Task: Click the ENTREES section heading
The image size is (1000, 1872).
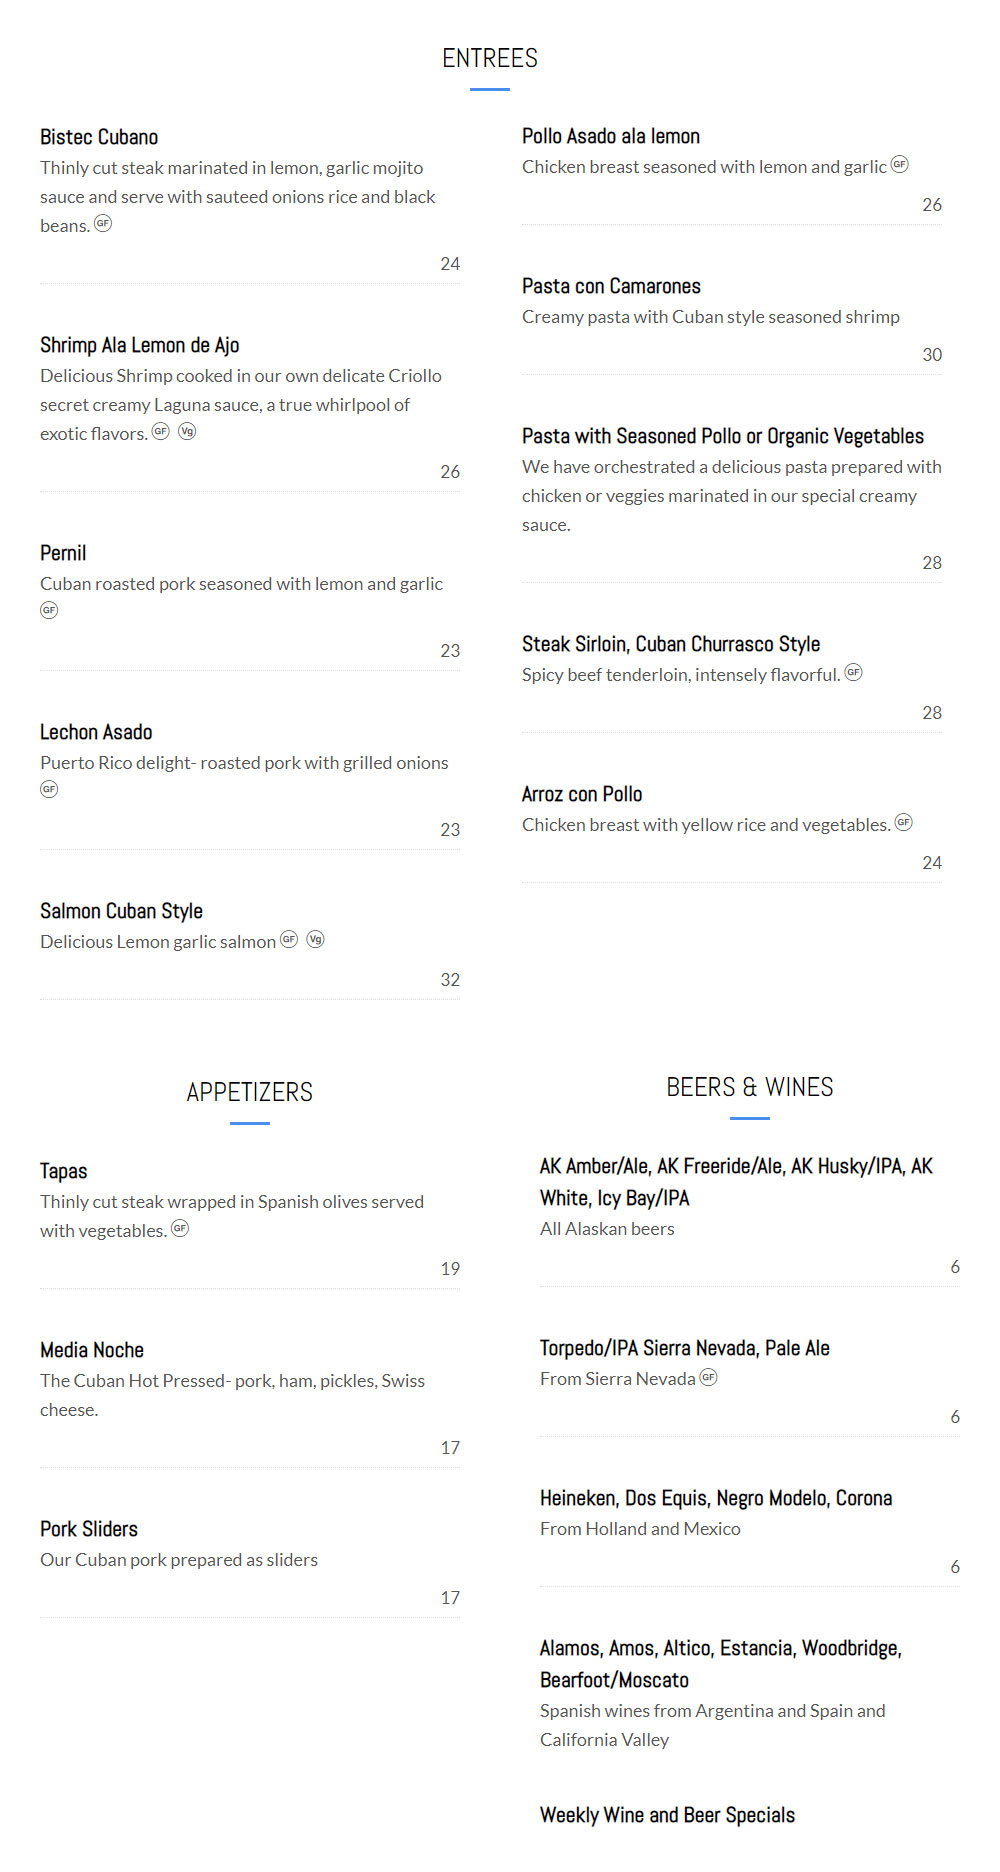Action: [x=490, y=58]
